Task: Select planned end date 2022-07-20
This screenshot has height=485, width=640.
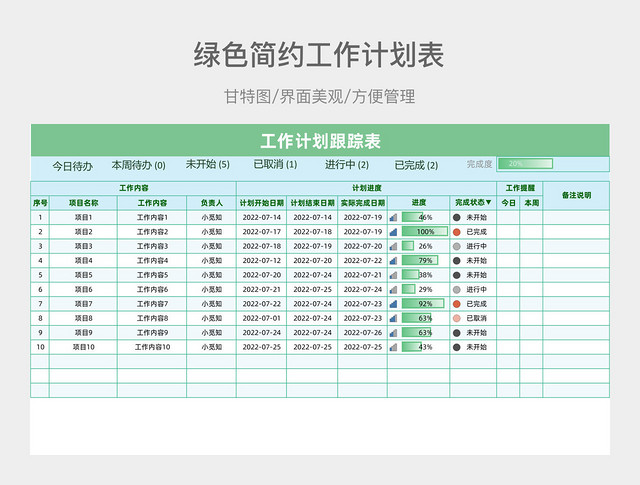Action: 312,260
